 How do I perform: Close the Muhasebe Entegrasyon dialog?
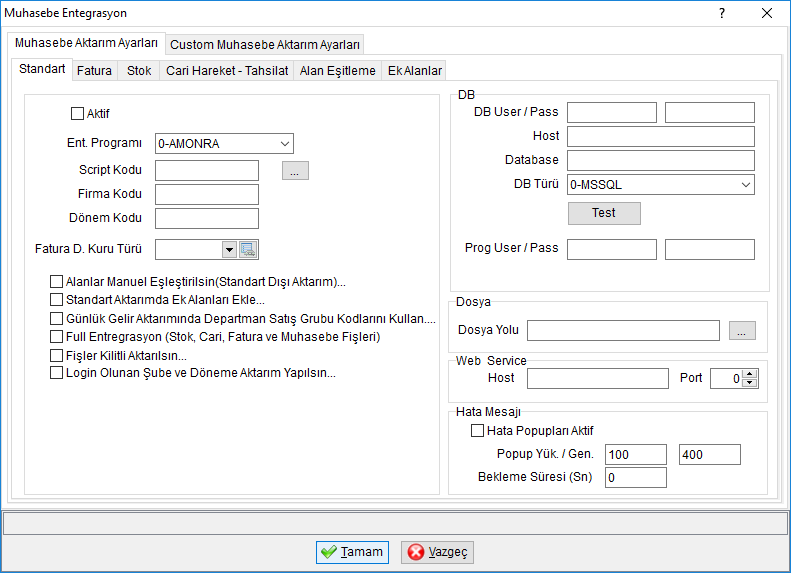click(767, 13)
